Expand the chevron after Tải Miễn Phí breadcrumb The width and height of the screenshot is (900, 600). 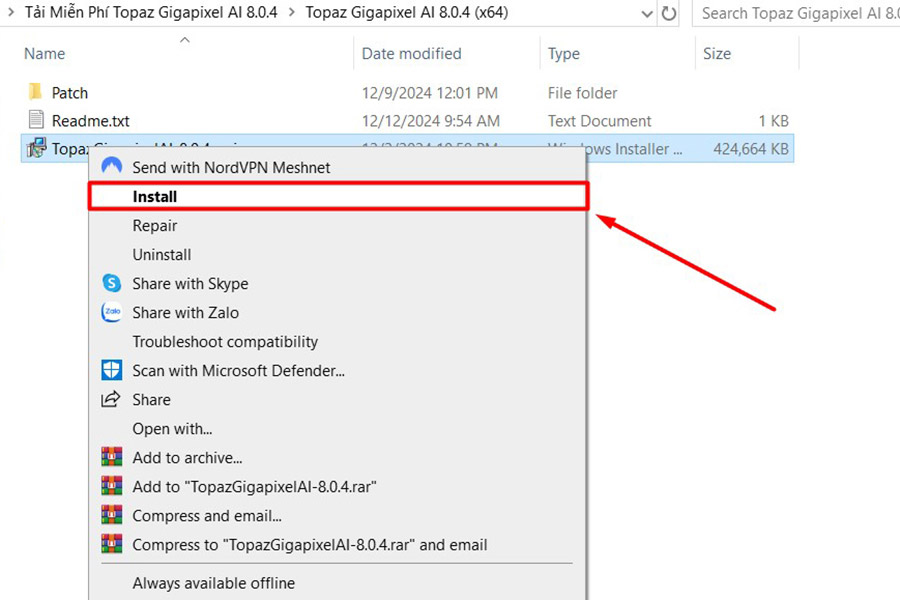(291, 12)
